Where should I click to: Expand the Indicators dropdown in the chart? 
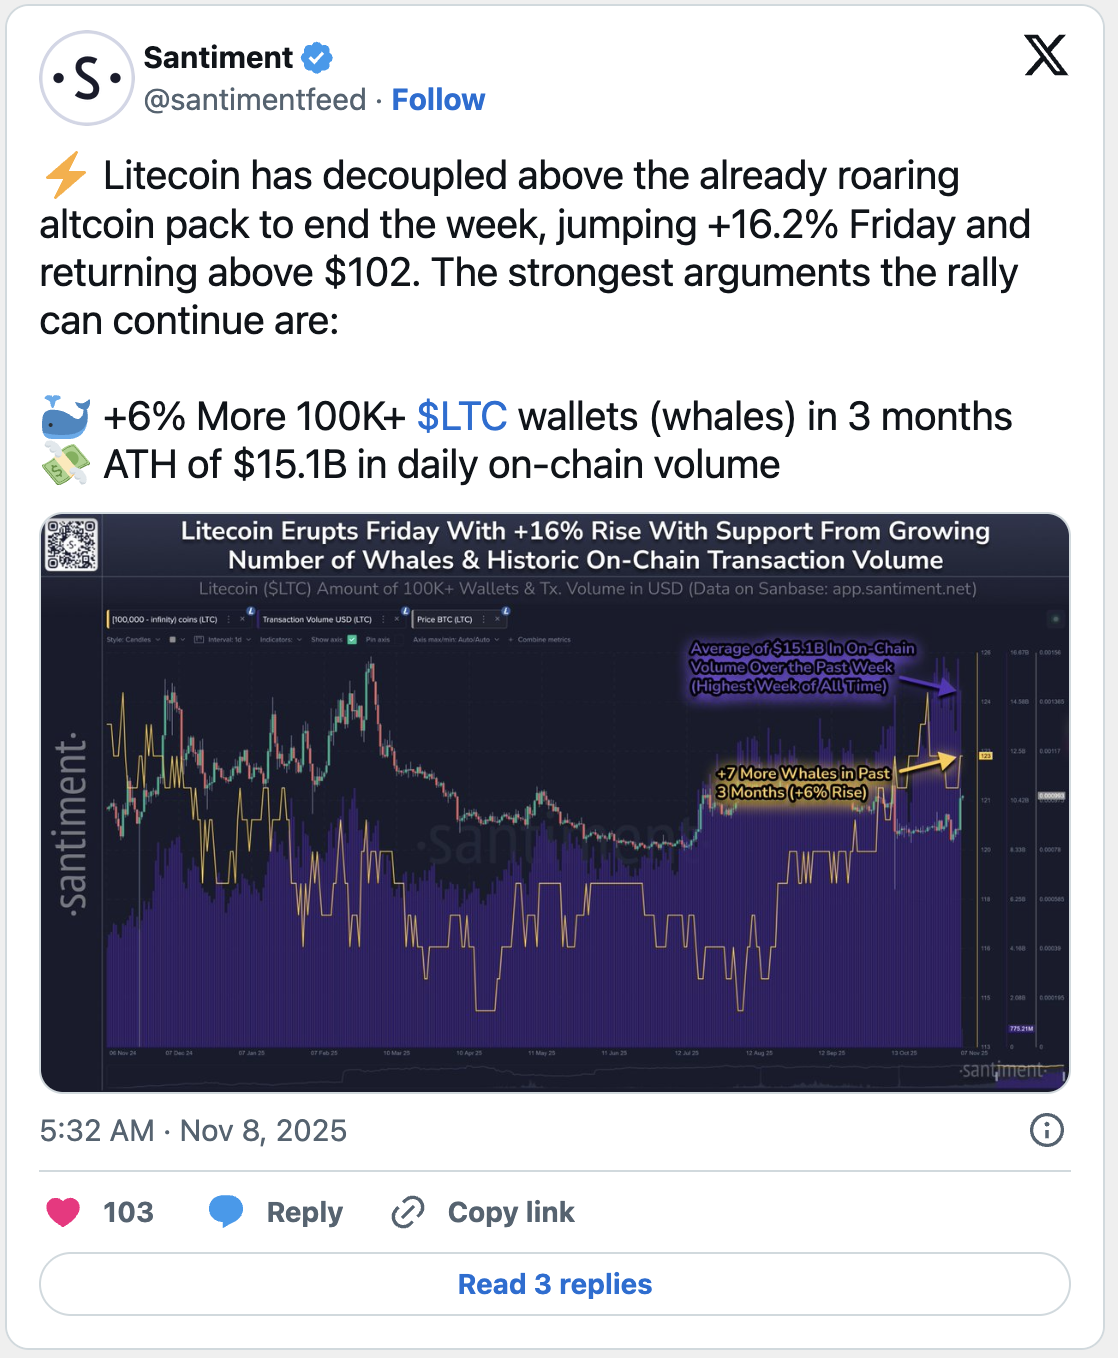pos(281,639)
